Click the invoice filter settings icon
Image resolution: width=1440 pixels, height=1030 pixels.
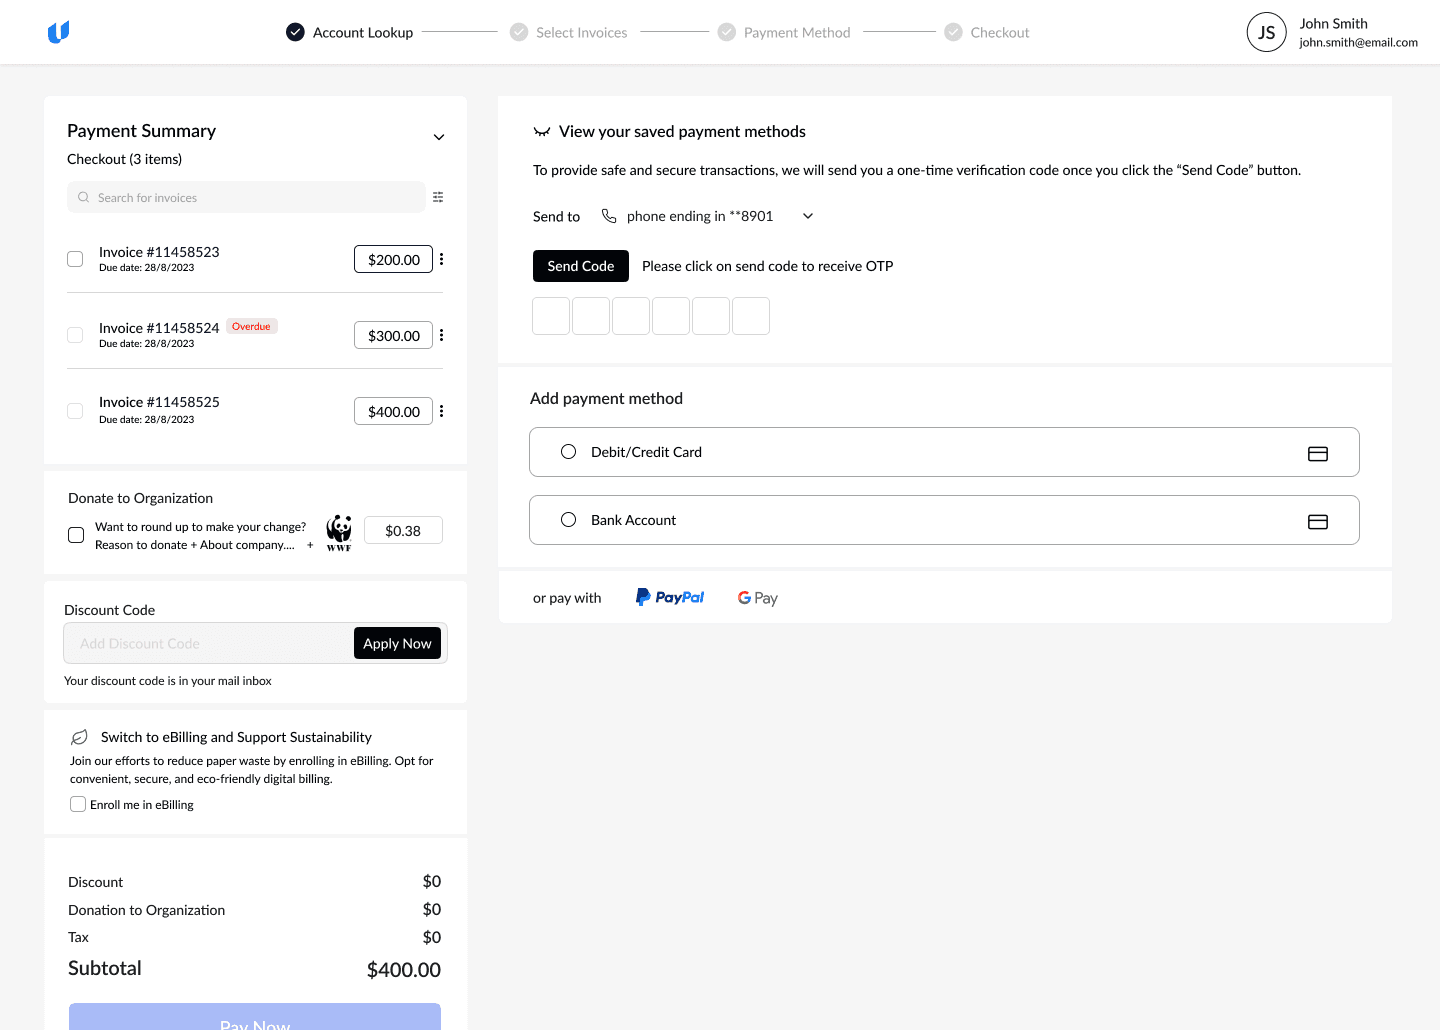click(x=438, y=197)
